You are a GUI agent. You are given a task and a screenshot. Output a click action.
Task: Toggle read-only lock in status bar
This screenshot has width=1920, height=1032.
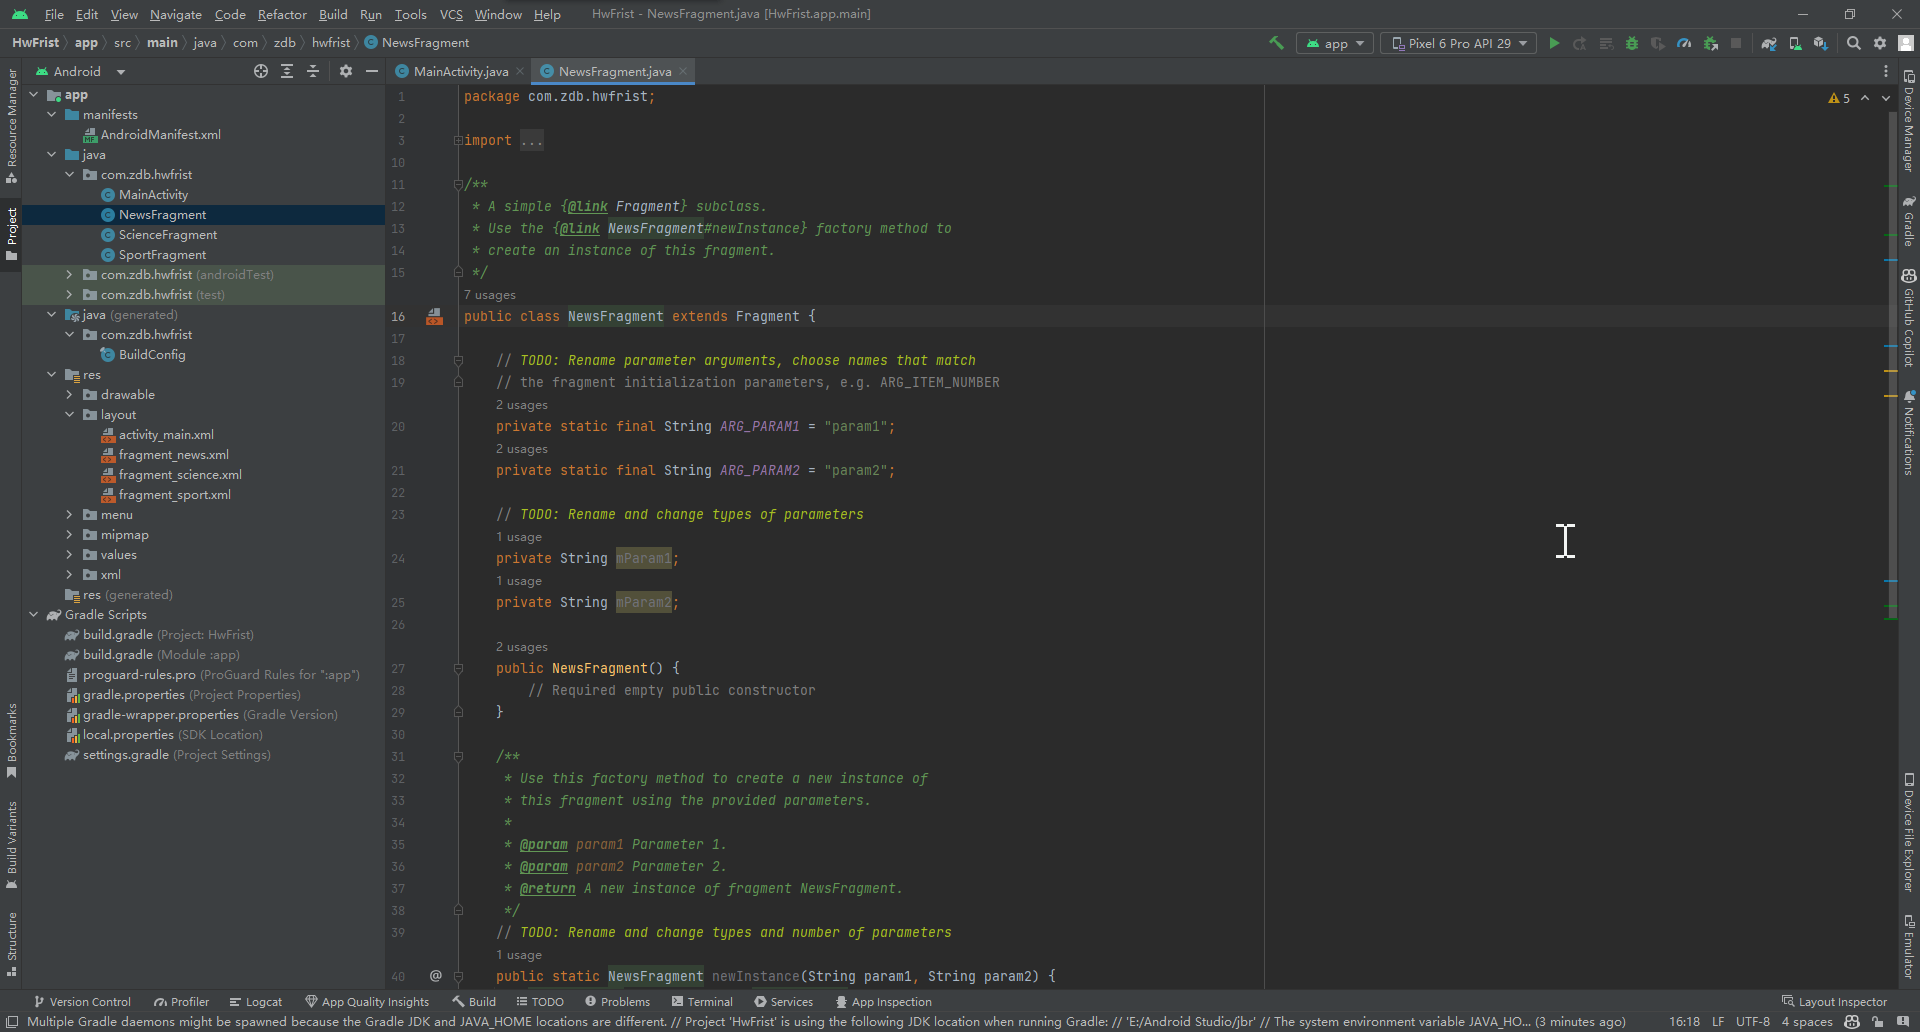coord(1878,1021)
